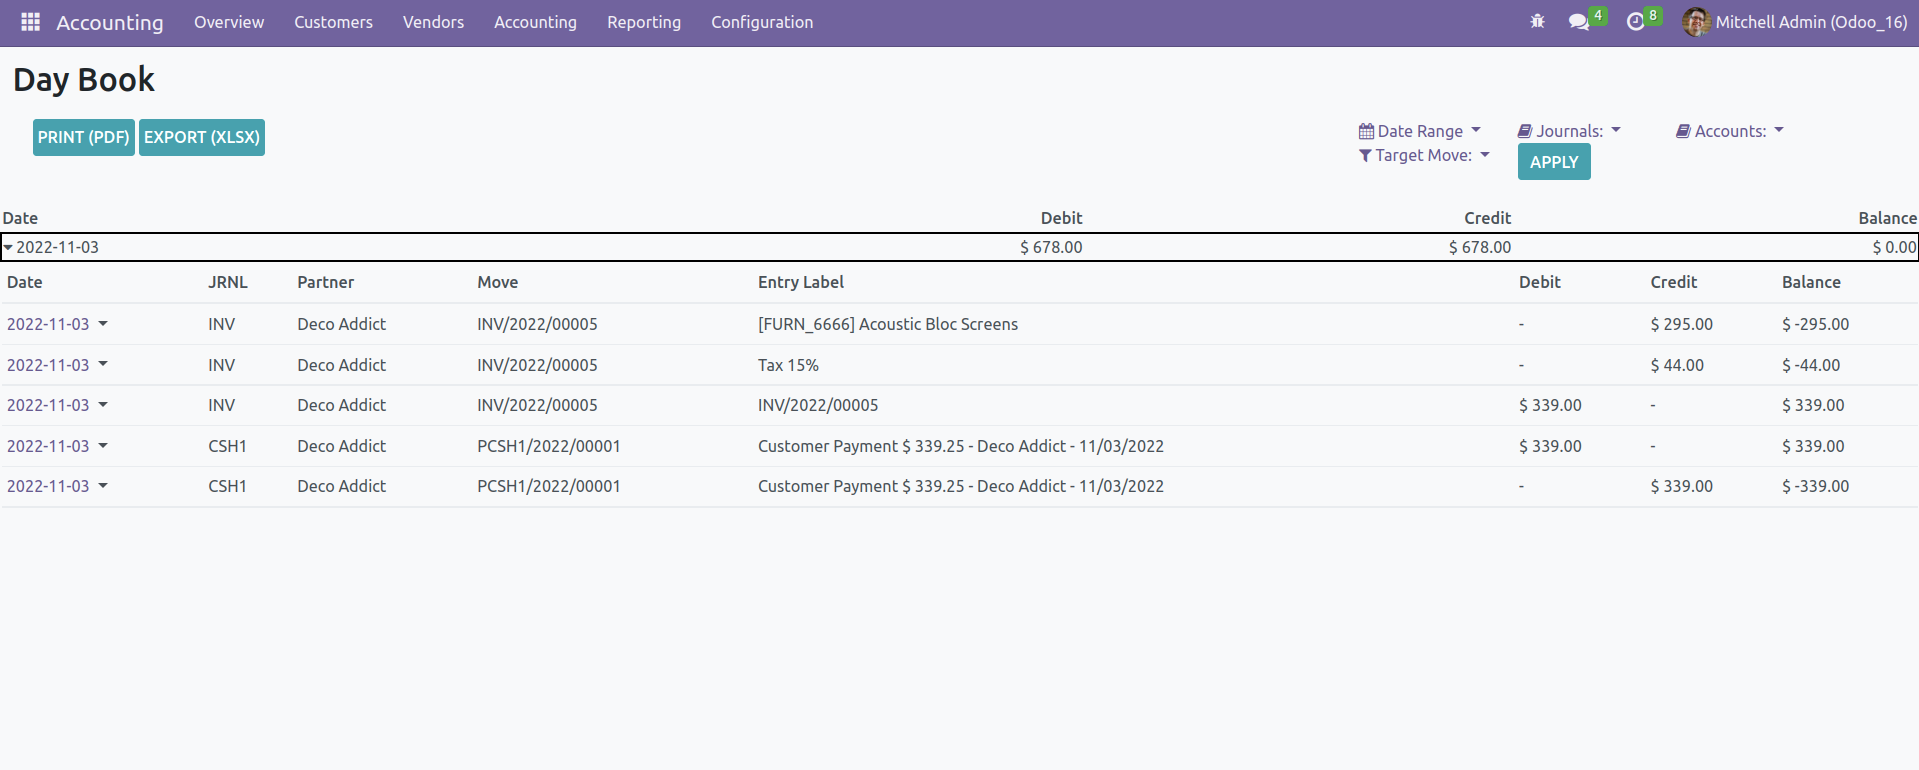Open caret on Acoustic Bloc Screens row date
This screenshot has width=1919, height=770.
103,324
